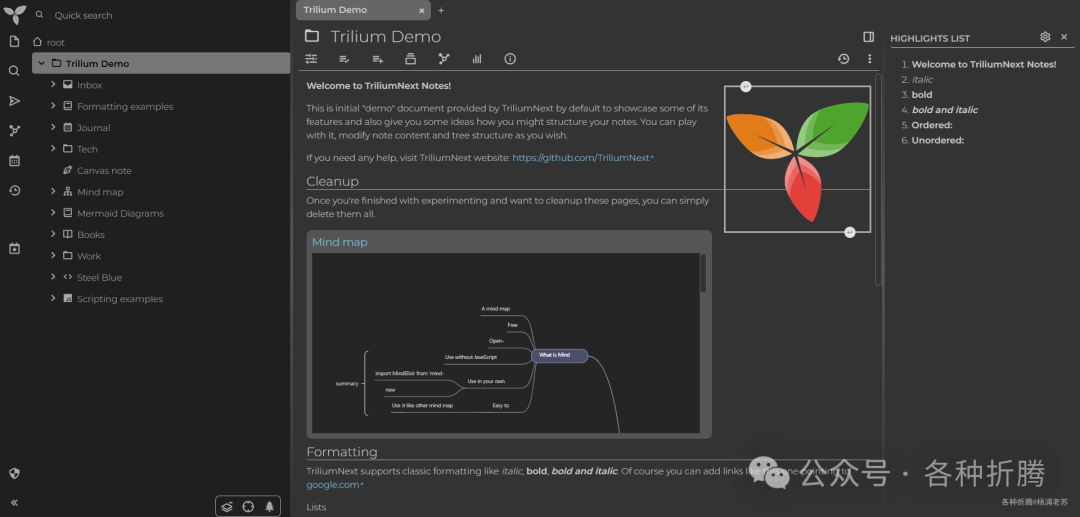Screen dimensions: 1080x517
Task: Open recent changes history sidebar icon
Action: point(14,191)
